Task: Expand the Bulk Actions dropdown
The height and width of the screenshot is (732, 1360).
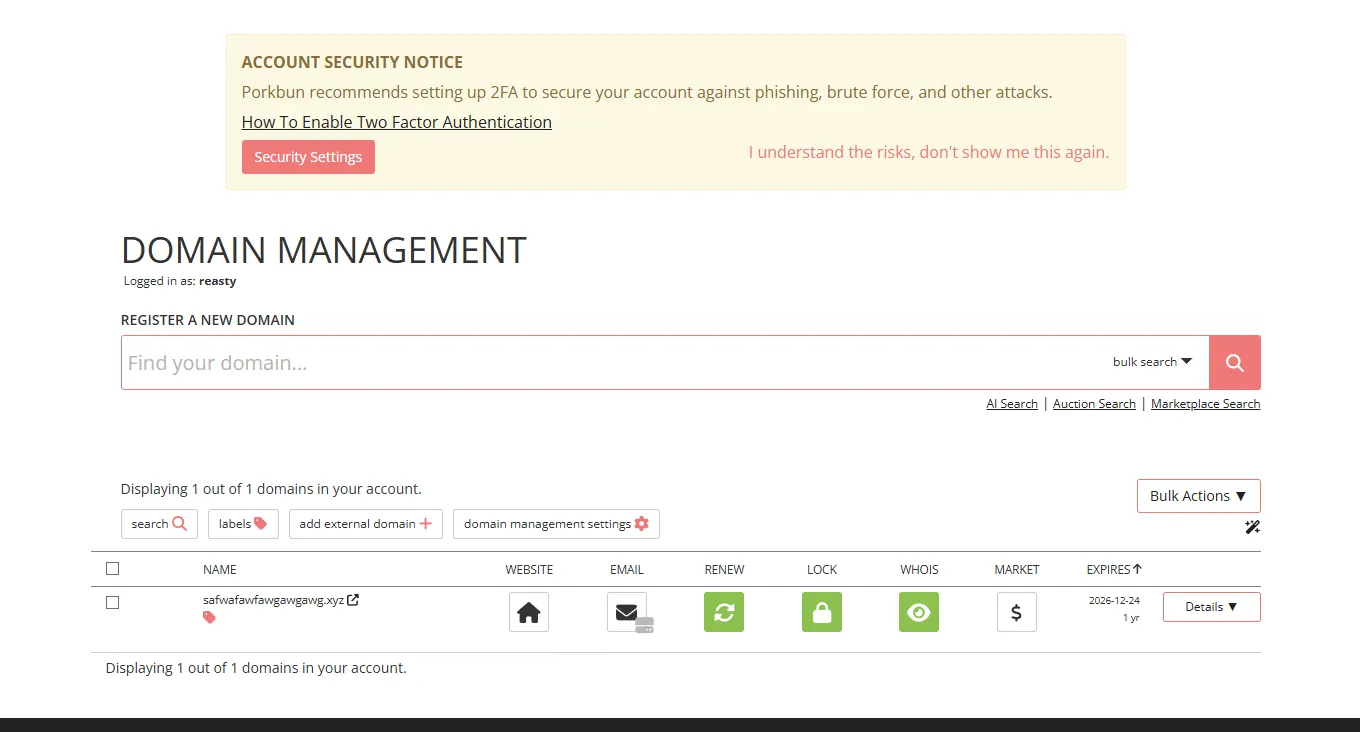Action: click(1198, 496)
